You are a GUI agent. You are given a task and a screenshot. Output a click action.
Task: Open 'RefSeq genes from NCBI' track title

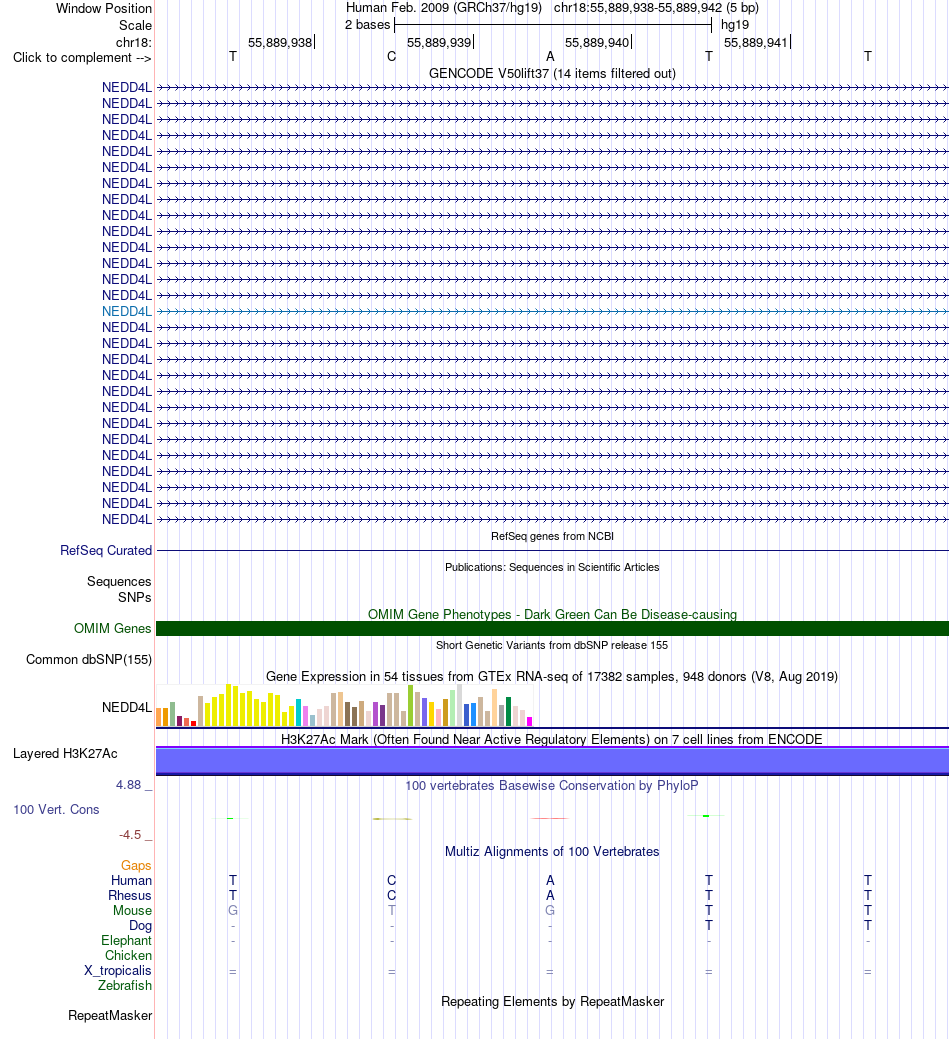(x=552, y=536)
